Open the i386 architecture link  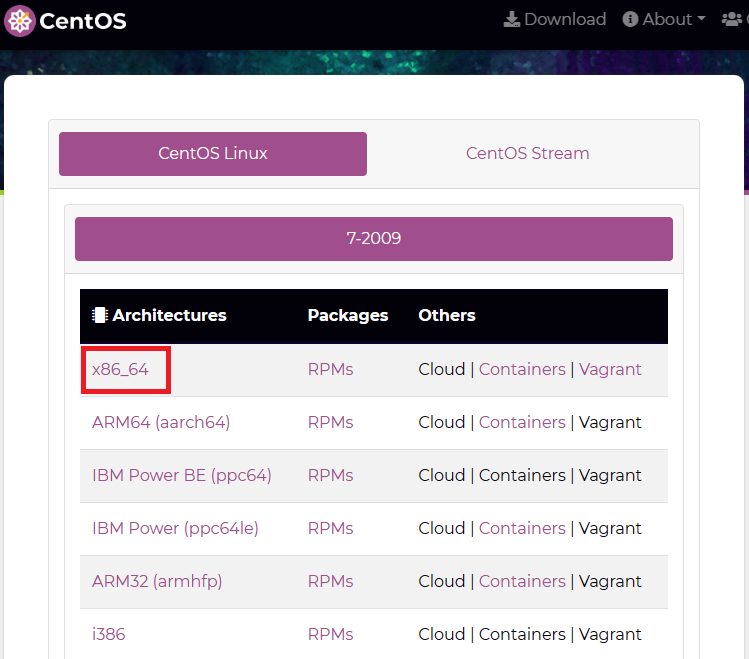(x=108, y=634)
